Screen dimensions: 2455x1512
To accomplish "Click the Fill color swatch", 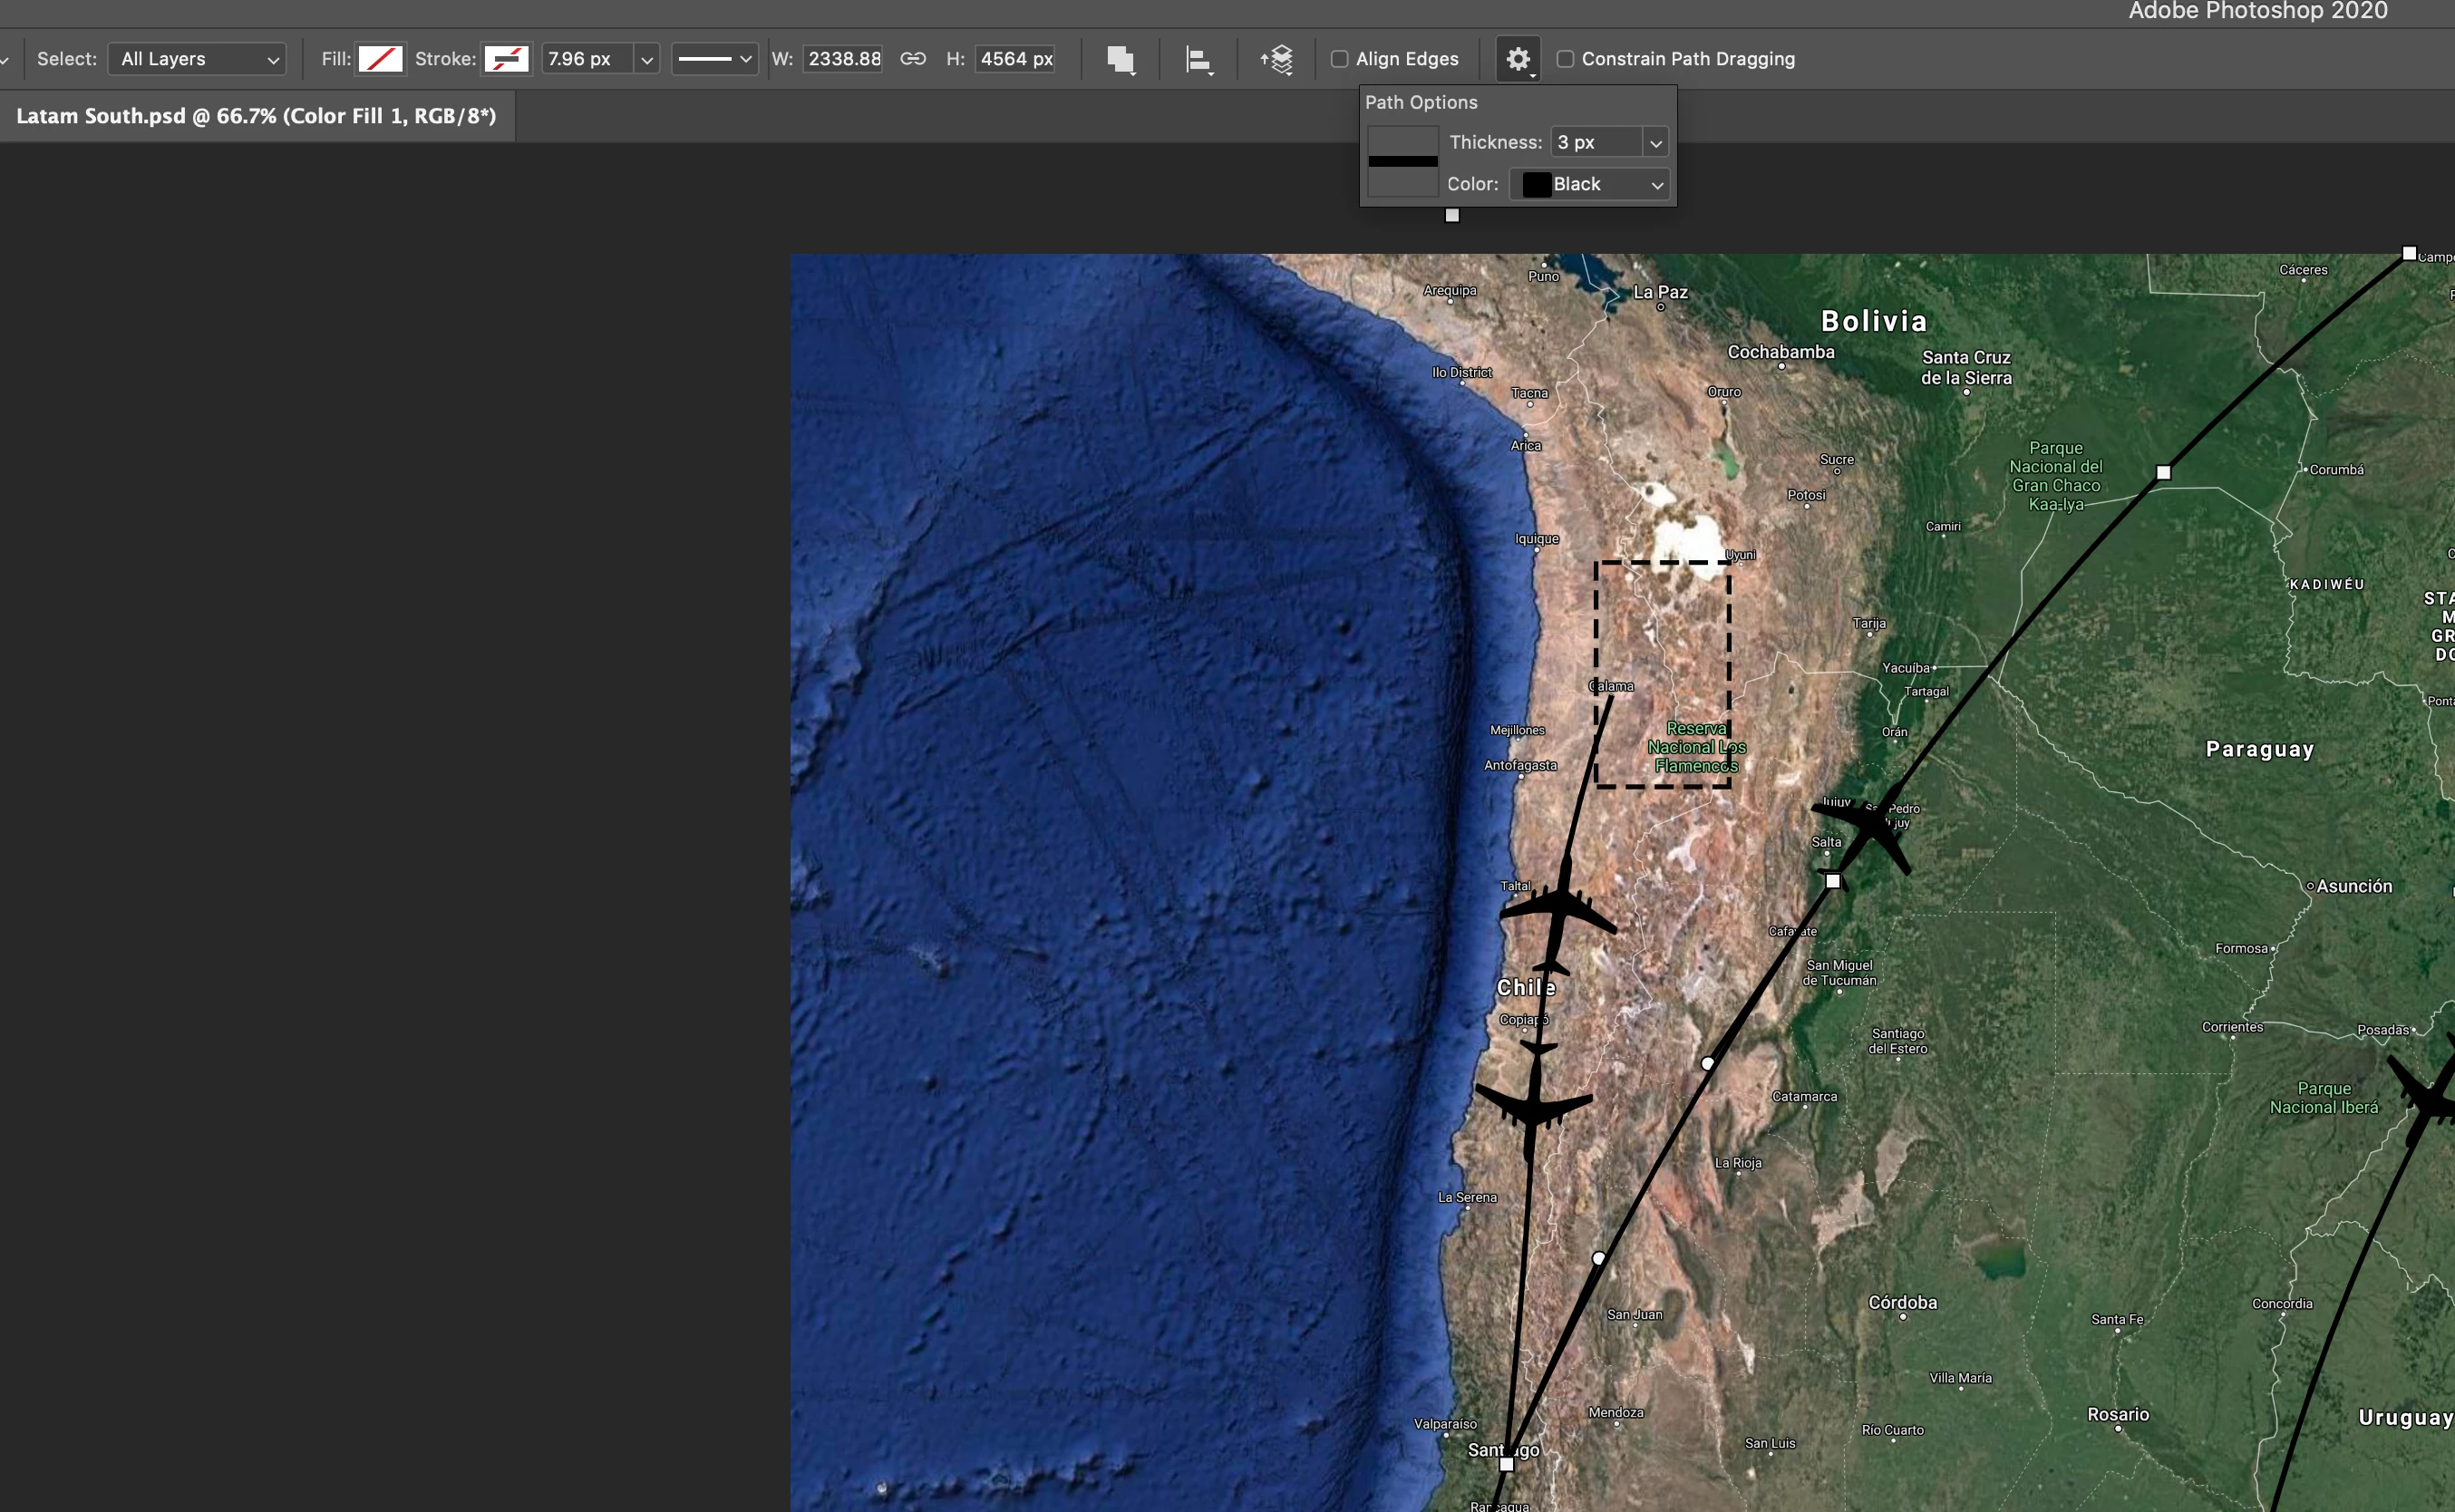I will 380,59.
